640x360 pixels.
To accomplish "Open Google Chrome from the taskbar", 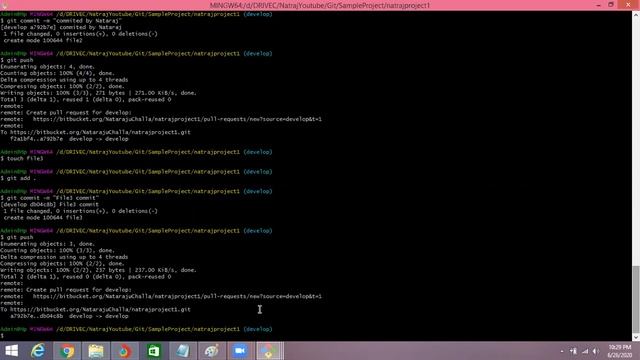I will pyautogui.click(x=67, y=351).
